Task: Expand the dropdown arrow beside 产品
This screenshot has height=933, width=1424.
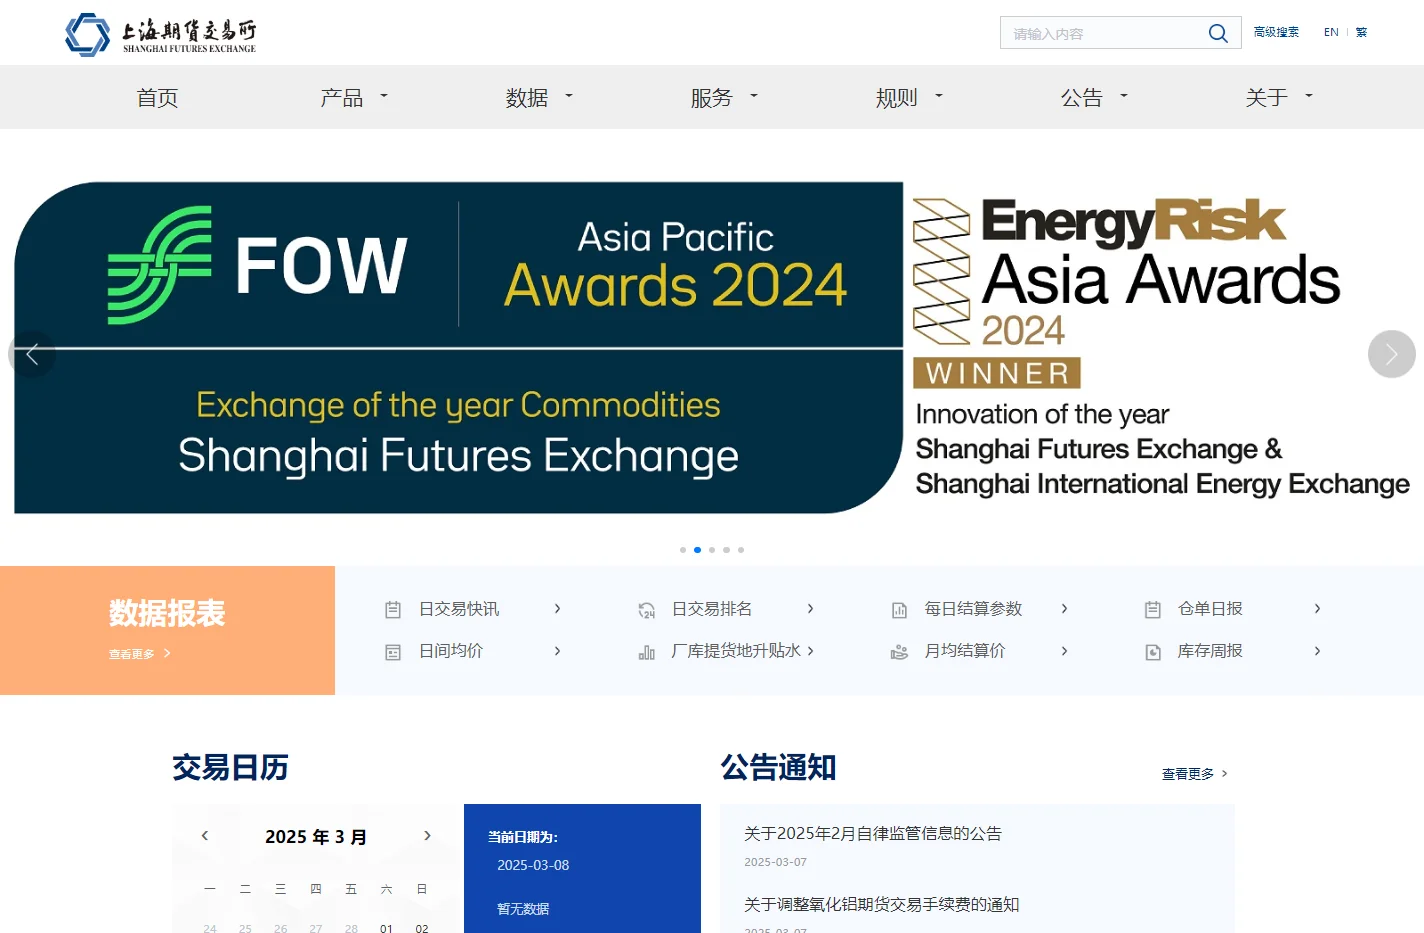Action: [x=384, y=96]
